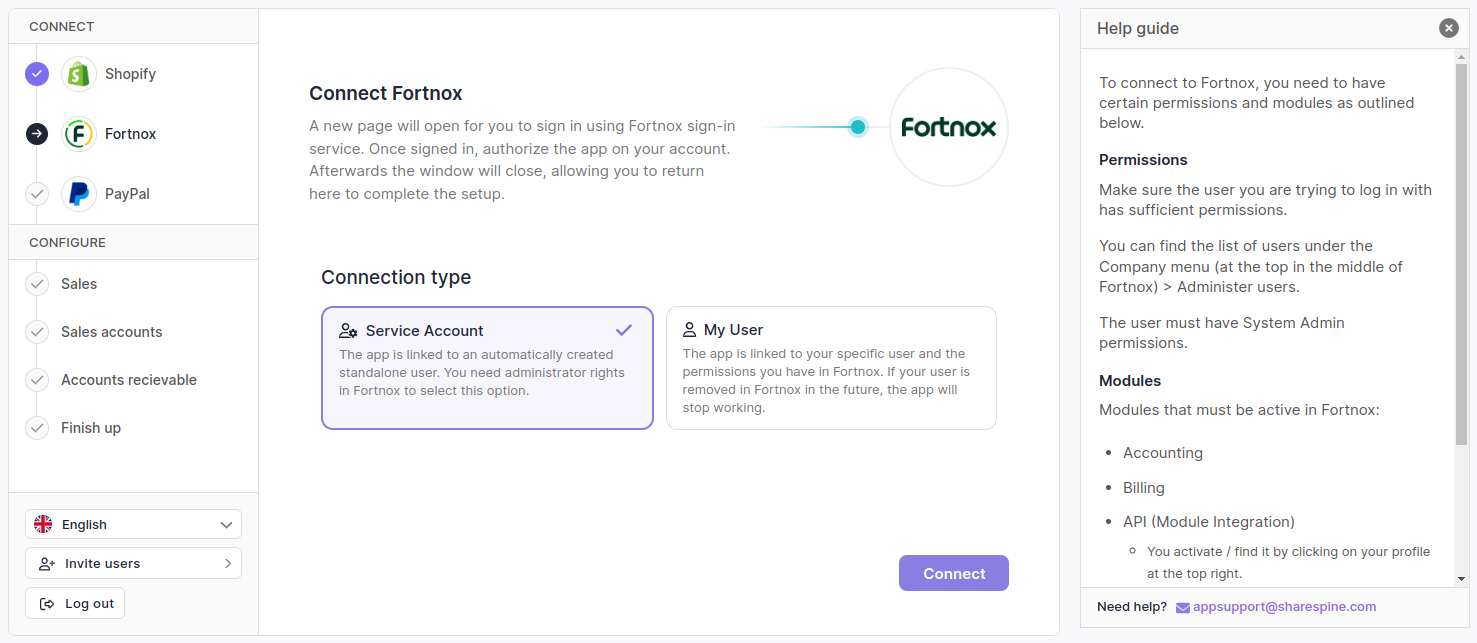Click the Fortnox logo icon in sidebar
The width and height of the screenshot is (1477, 643).
(x=79, y=134)
